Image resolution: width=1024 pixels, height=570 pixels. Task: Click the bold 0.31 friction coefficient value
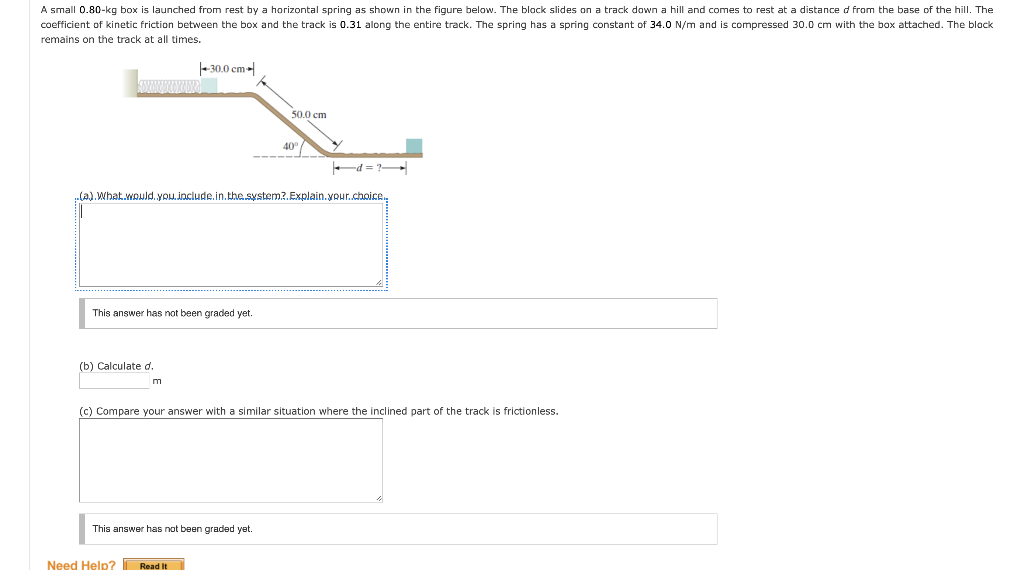(351, 25)
